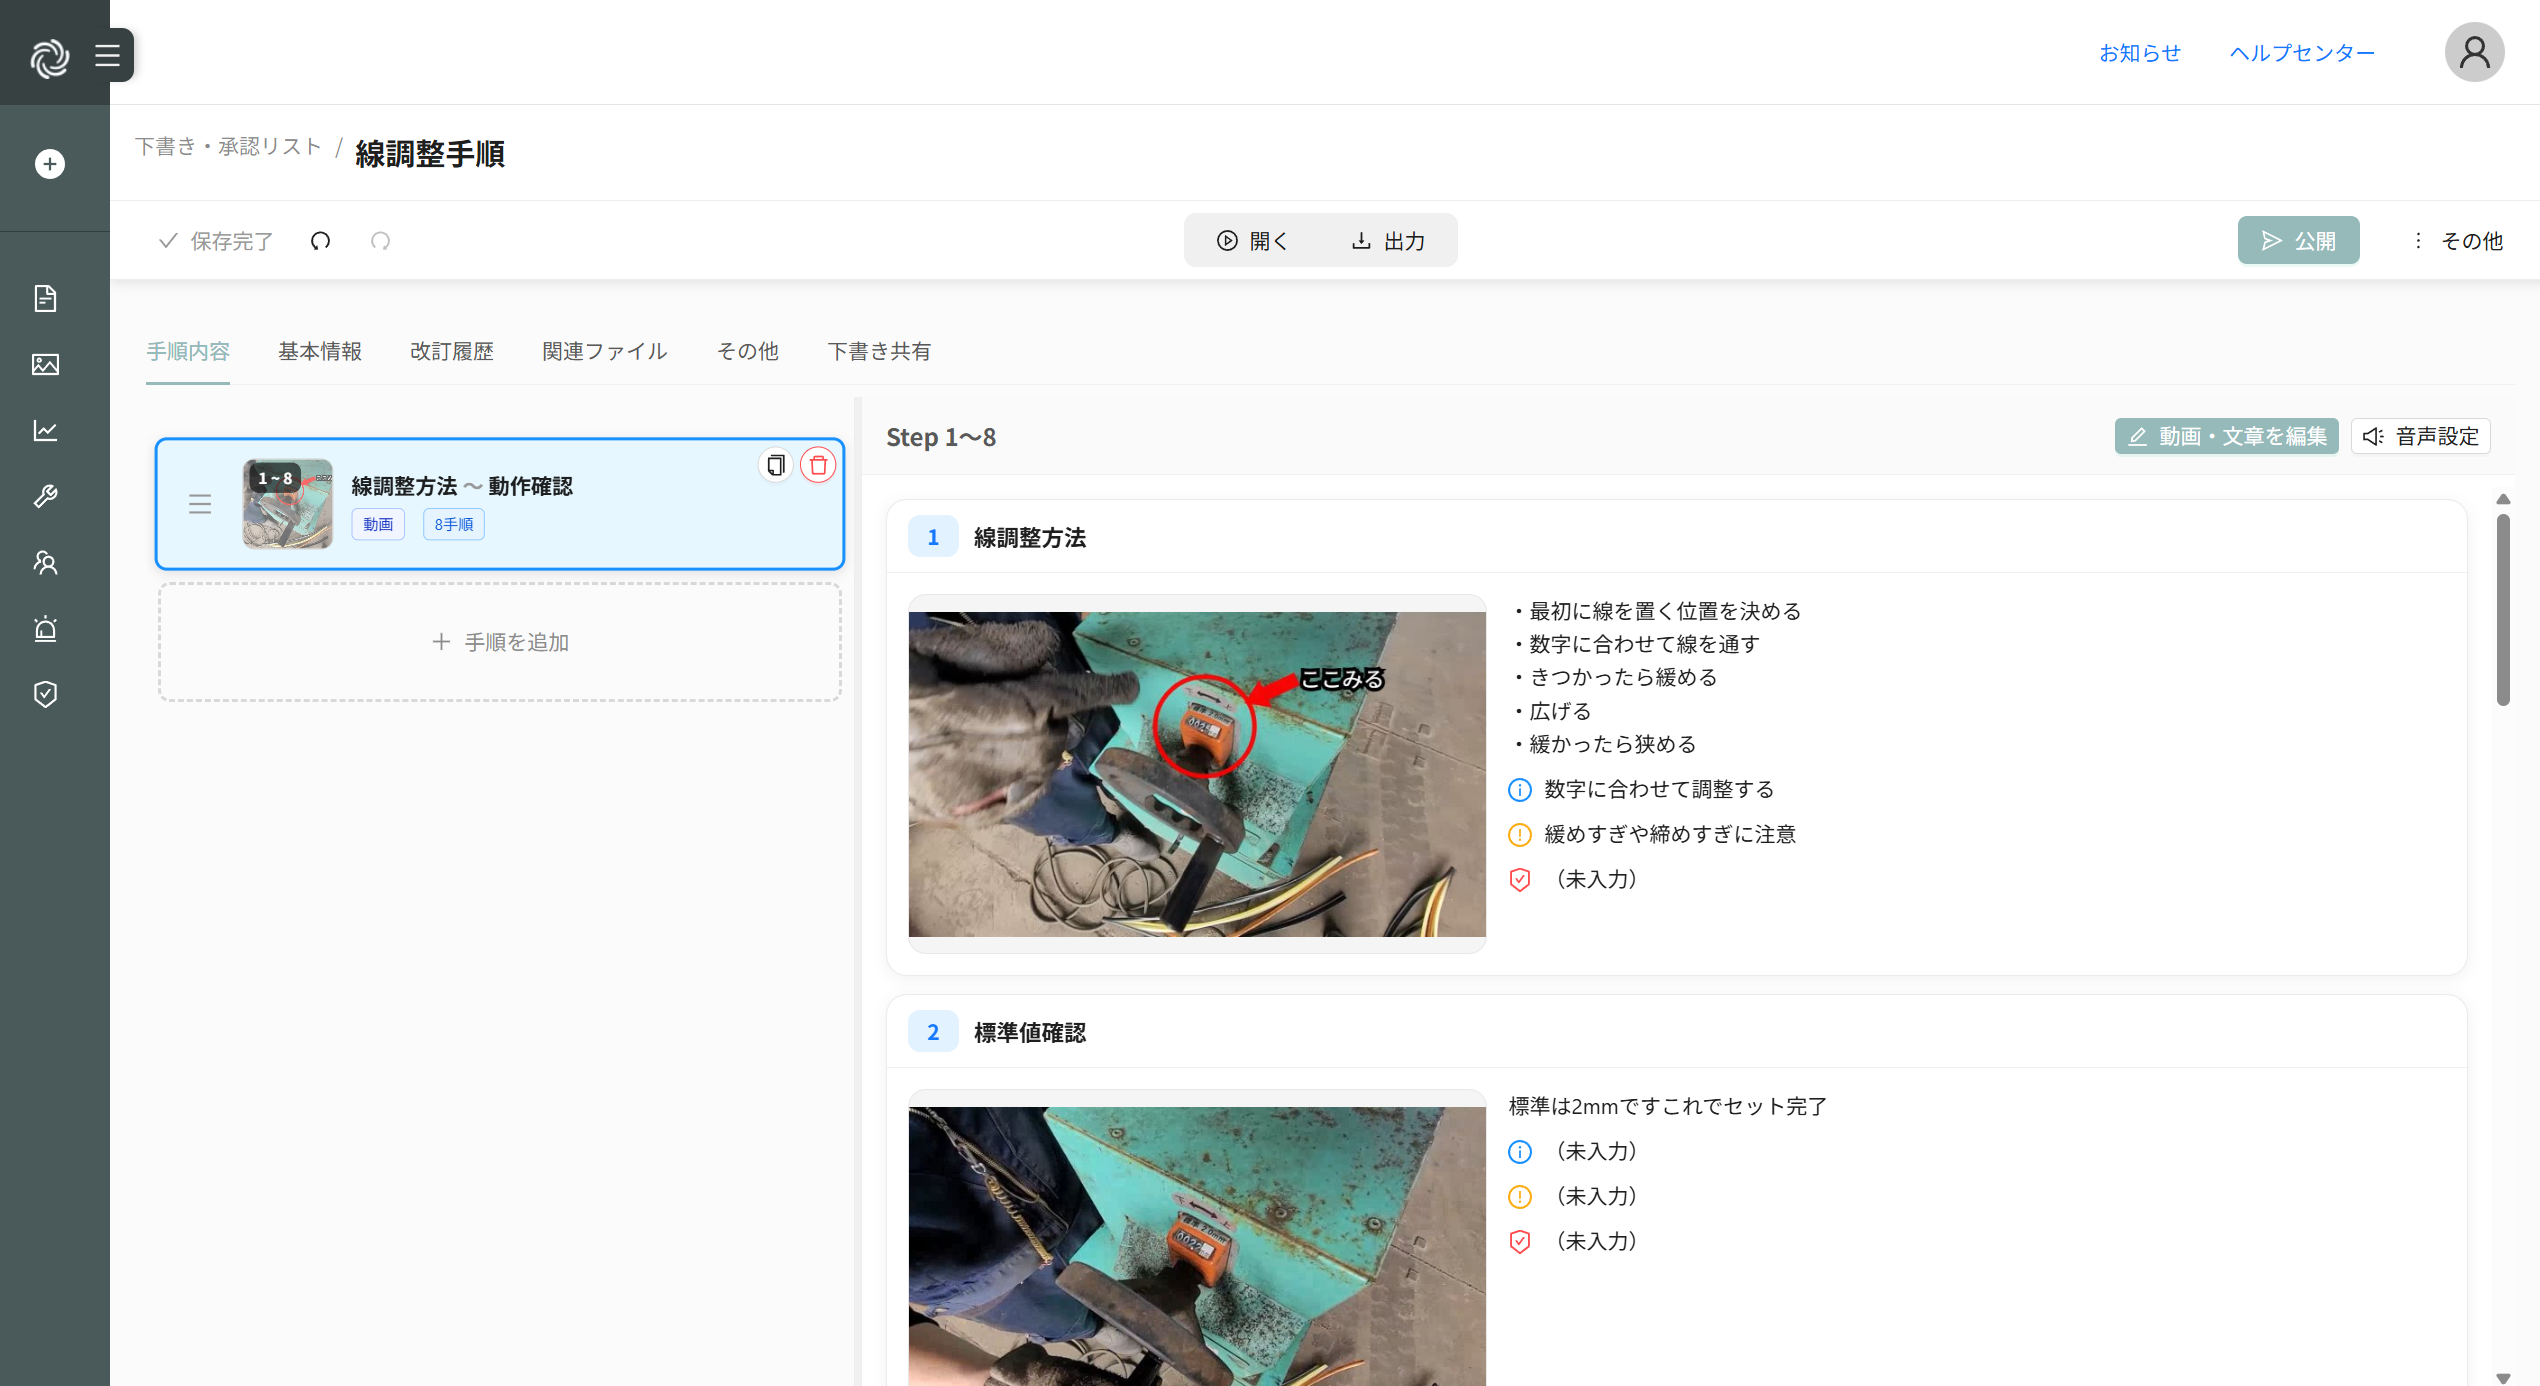Click red shield icon in step 2
Image resolution: width=2540 pixels, height=1386 pixels.
click(x=1519, y=1242)
